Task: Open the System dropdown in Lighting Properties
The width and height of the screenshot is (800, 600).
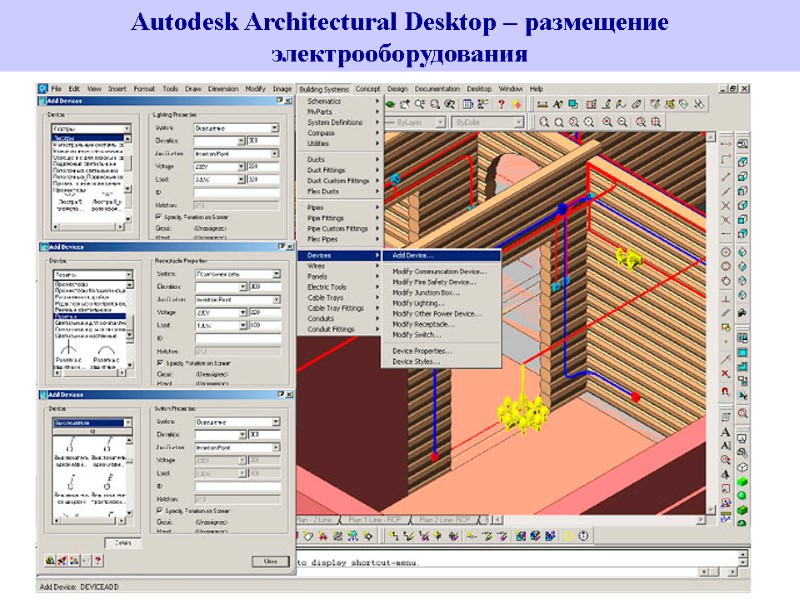Action: click(x=274, y=128)
